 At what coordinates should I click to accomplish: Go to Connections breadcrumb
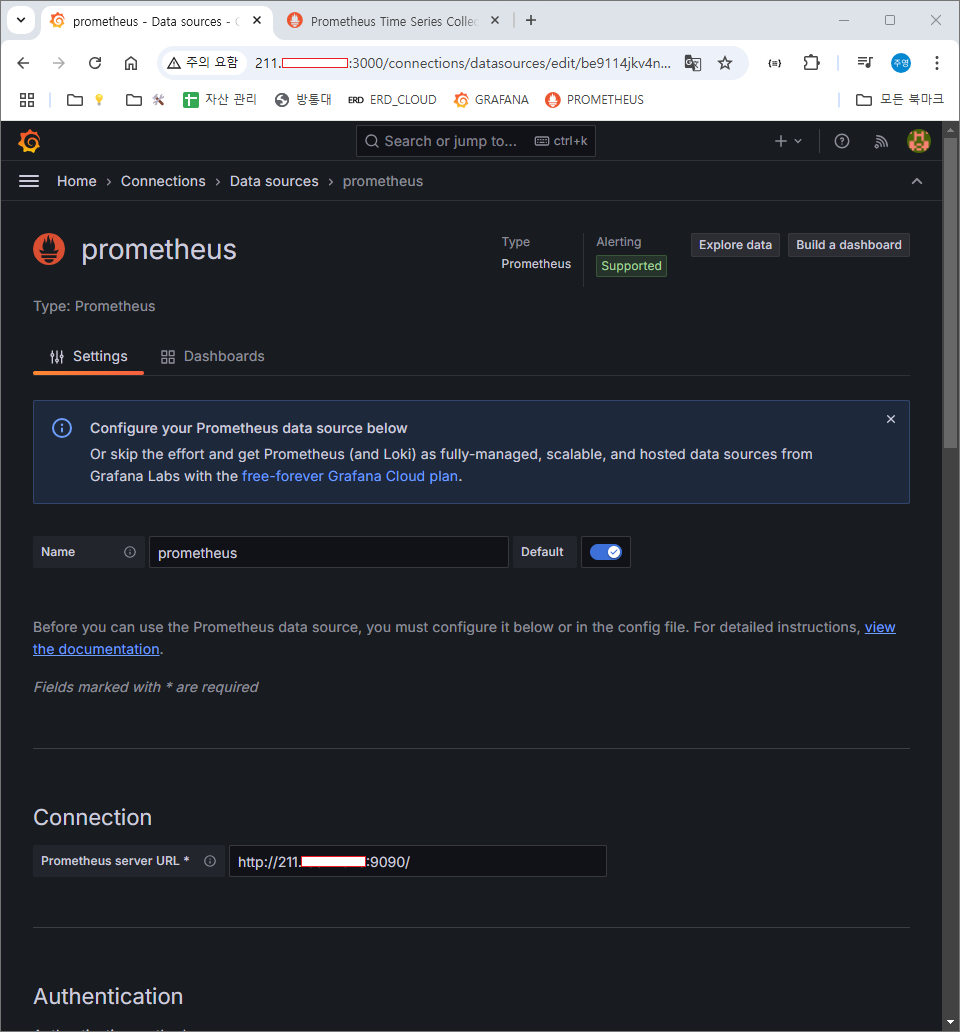click(163, 181)
